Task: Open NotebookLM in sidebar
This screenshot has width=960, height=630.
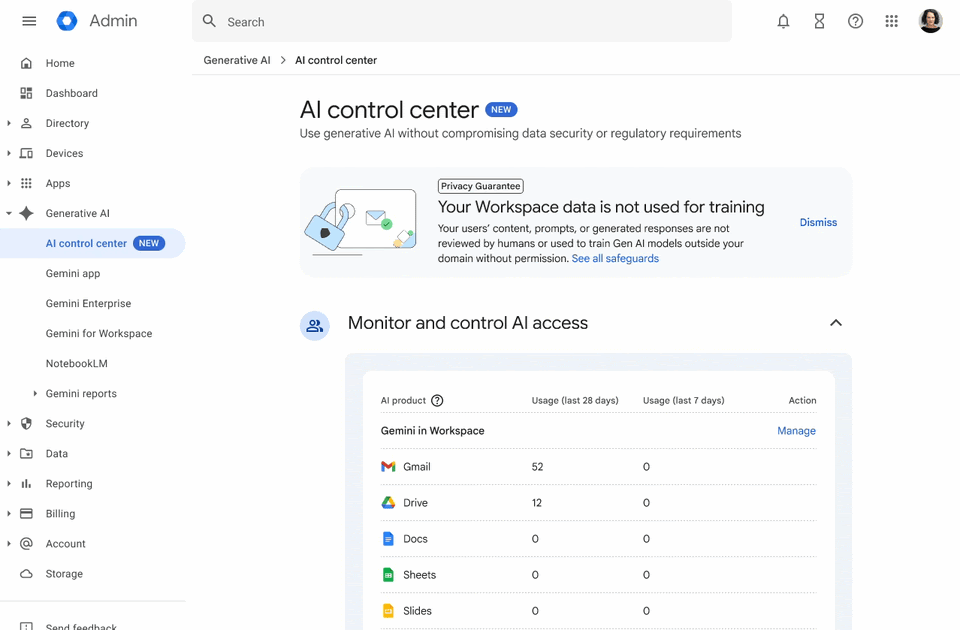Action: pyautogui.click(x=77, y=363)
